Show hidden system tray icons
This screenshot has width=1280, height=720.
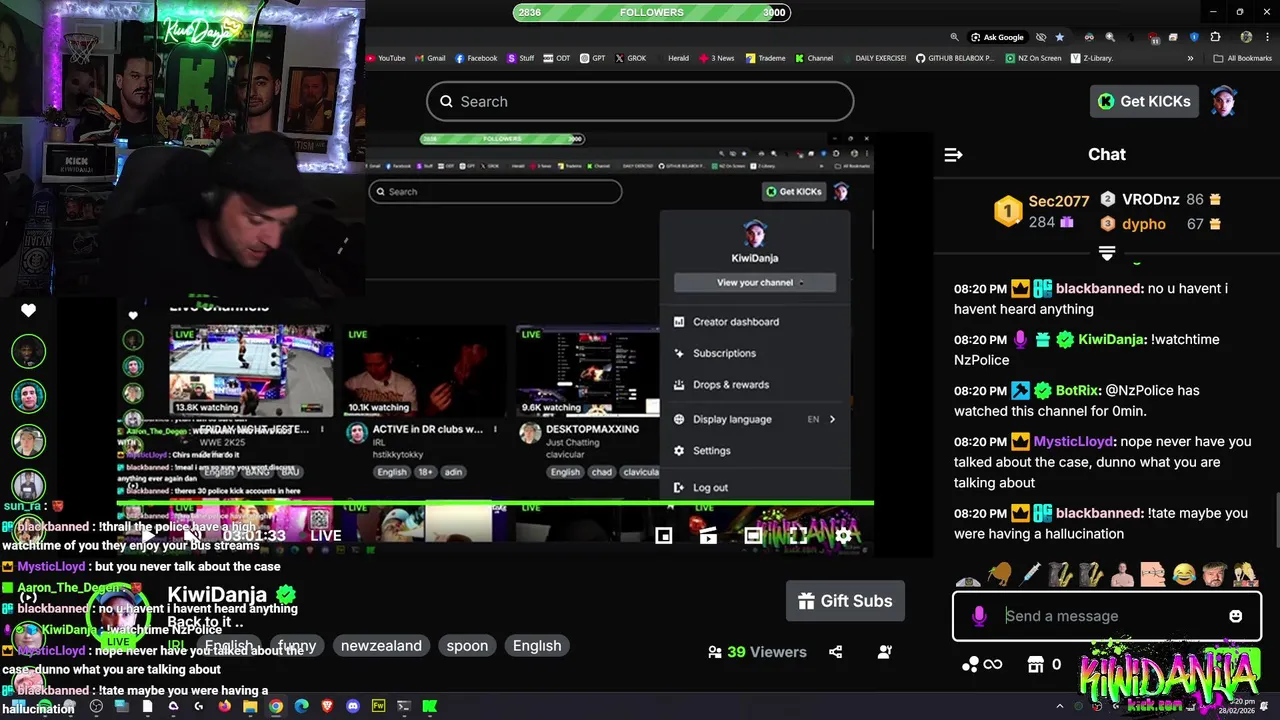pyautogui.click(x=1060, y=706)
